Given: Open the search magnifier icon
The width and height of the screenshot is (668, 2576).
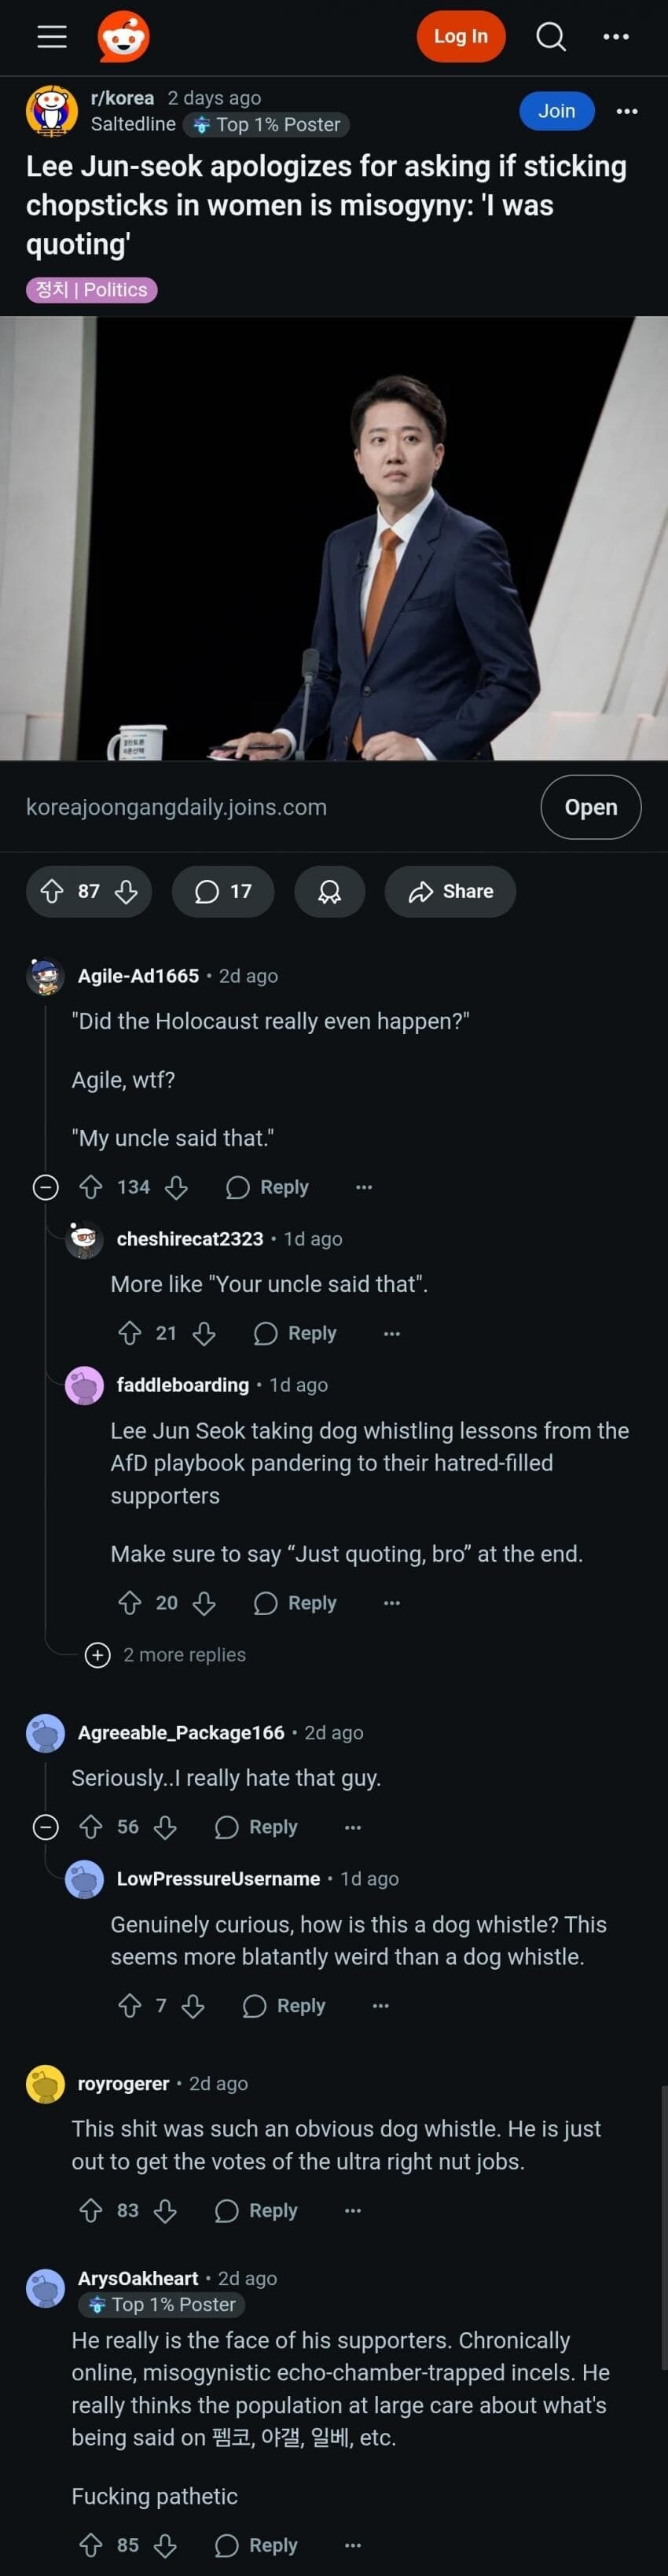Looking at the screenshot, I should pyautogui.click(x=551, y=37).
